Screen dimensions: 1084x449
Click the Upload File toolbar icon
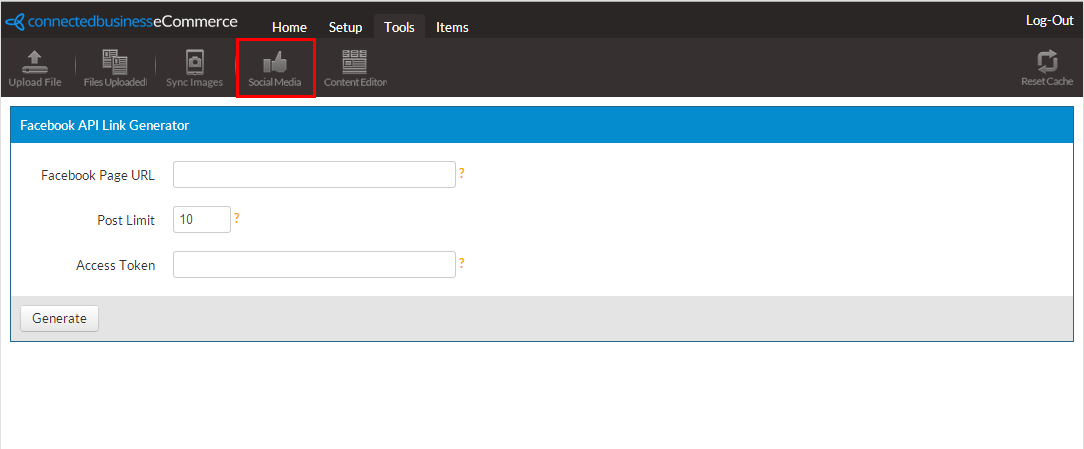pos(35,68)
